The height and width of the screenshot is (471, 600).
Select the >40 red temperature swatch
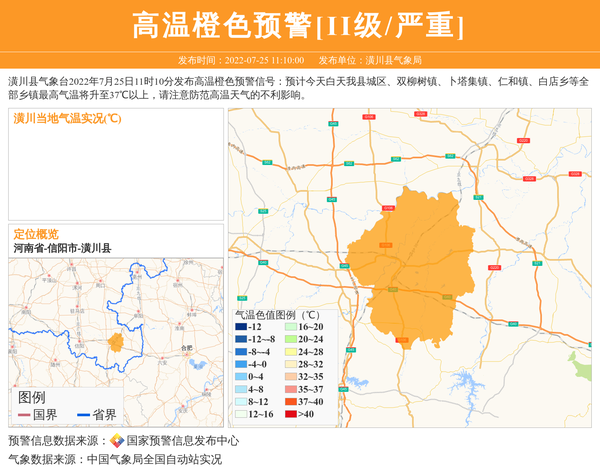[x=291, y=414]
